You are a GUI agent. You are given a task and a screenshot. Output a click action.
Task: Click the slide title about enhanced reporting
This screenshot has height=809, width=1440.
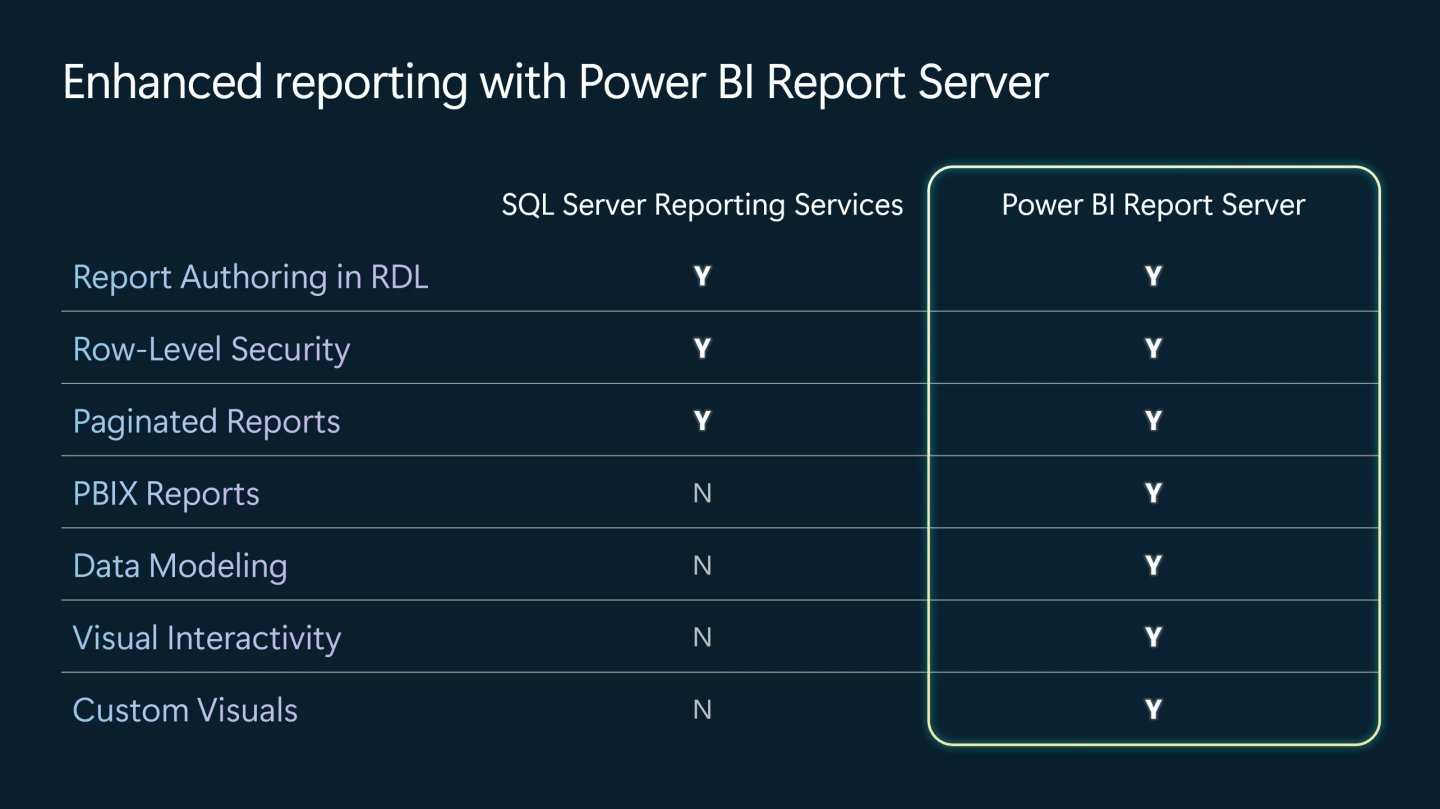tap(555, 82)
